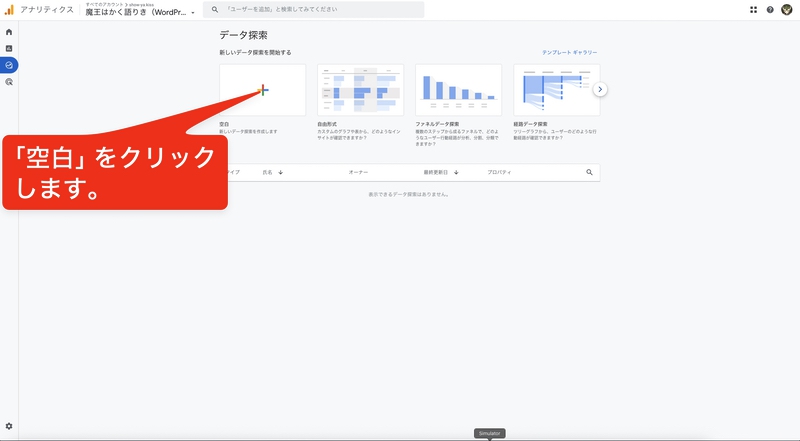Sort by last modified date arrow
800x441 pixels.
click(456, 172)
